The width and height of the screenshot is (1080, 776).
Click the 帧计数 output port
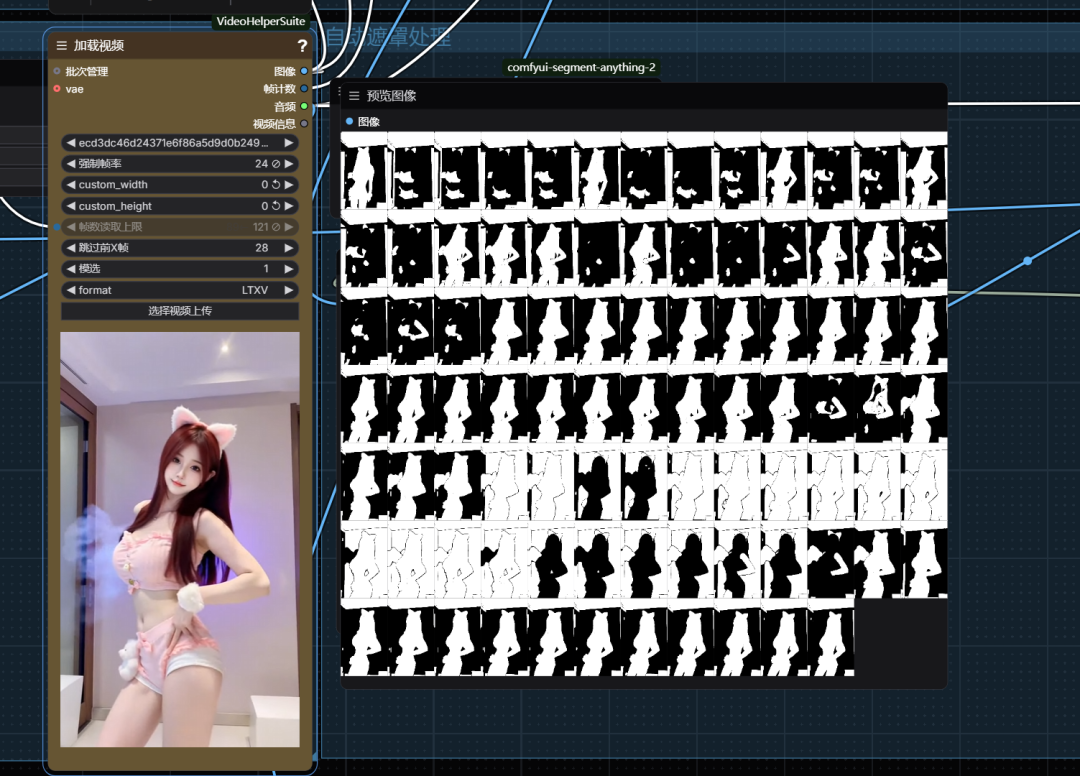(x=304, y=88)
